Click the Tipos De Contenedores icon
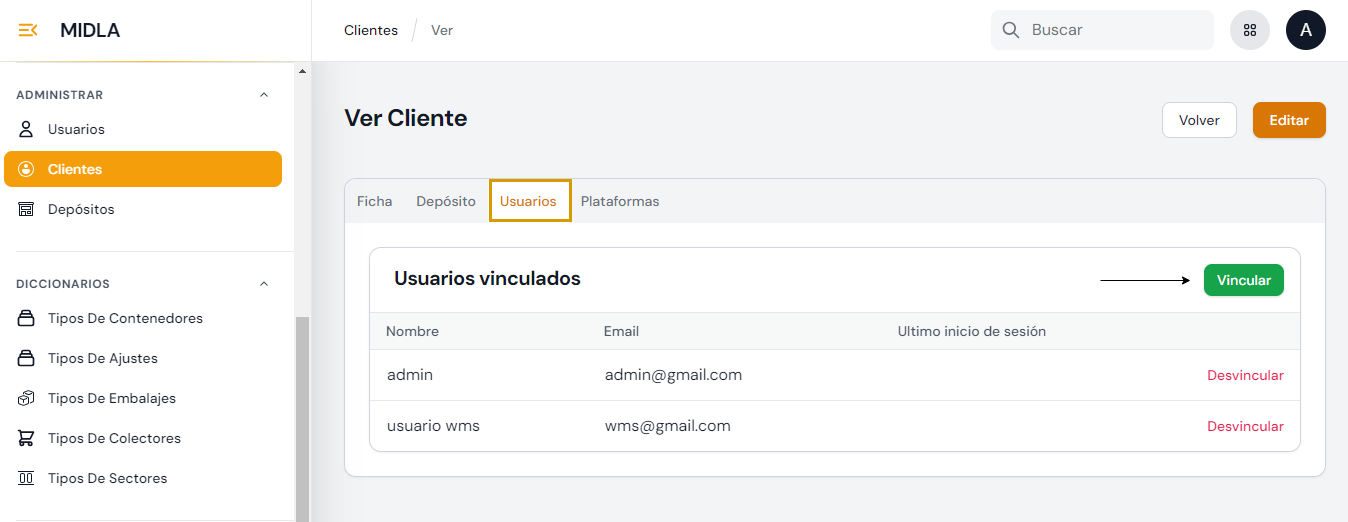This screenshot has width=1348, height=522. 27,318
